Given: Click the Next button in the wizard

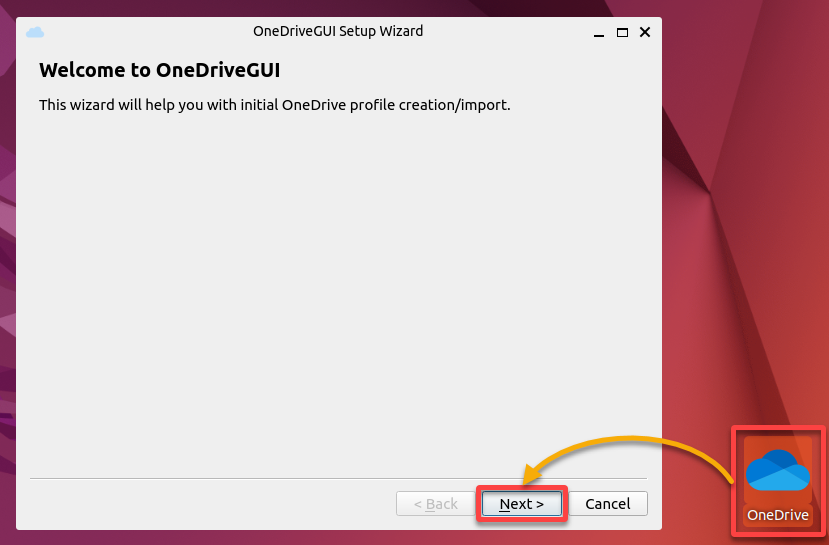Looking at the screenshot, I should click(521, 504).
